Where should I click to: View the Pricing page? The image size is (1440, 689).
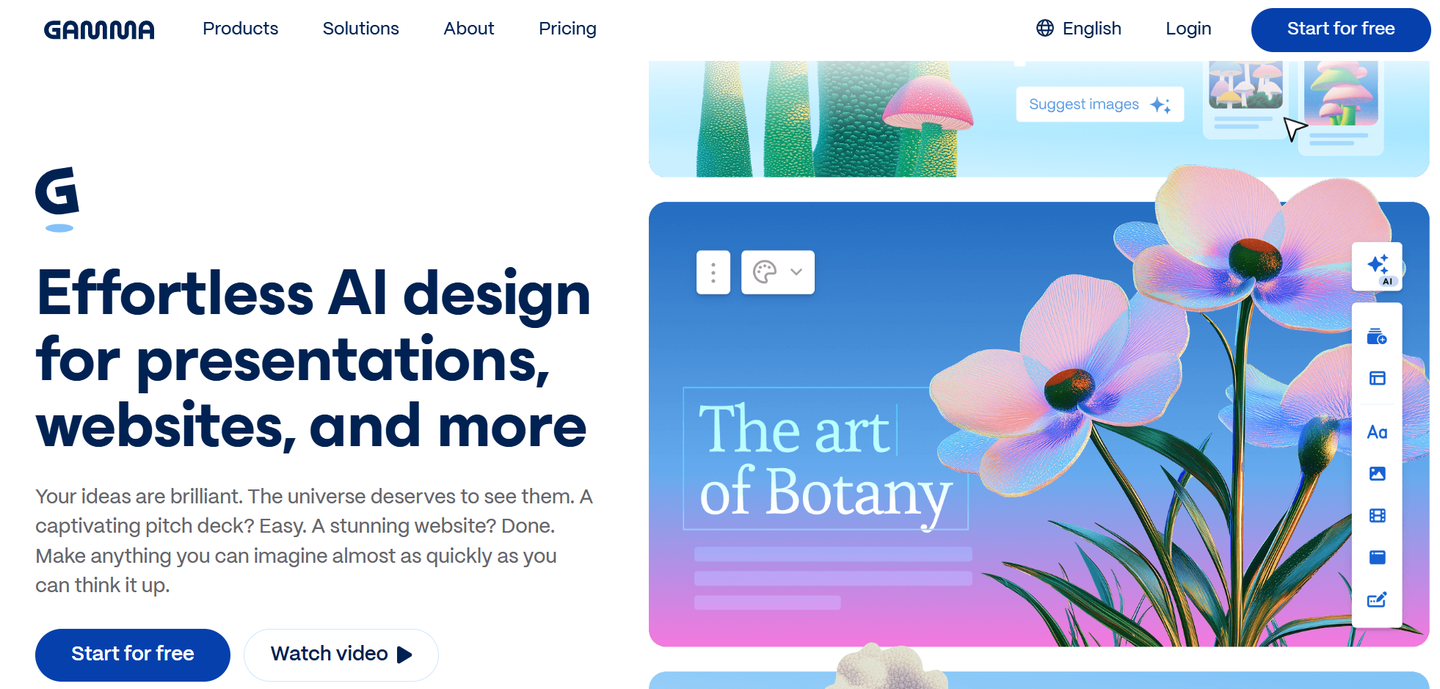pyautogui.click(x=567, y=28)
